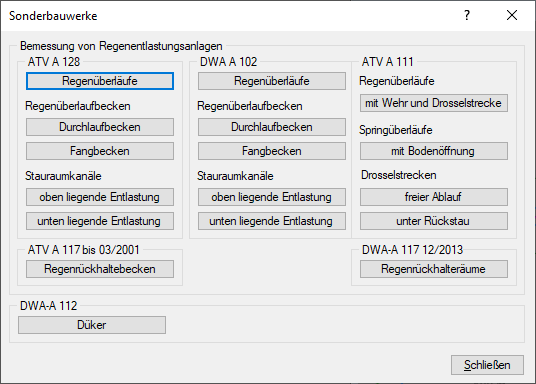
Task: Click freier Ablauf under Drosselstrecken
Action: [x=434, y=197]
